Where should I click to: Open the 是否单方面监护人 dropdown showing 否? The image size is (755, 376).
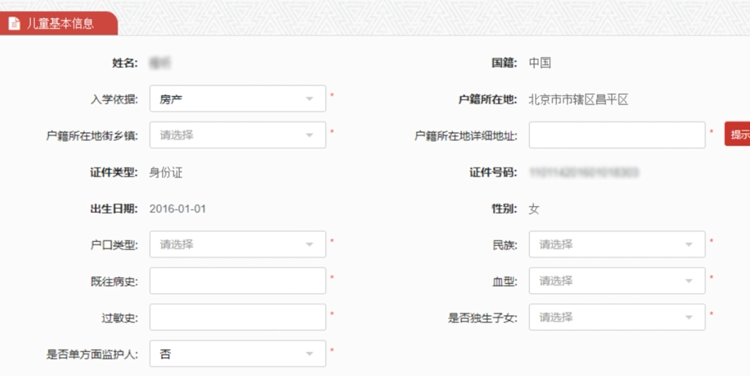click(x=237, y=354)
